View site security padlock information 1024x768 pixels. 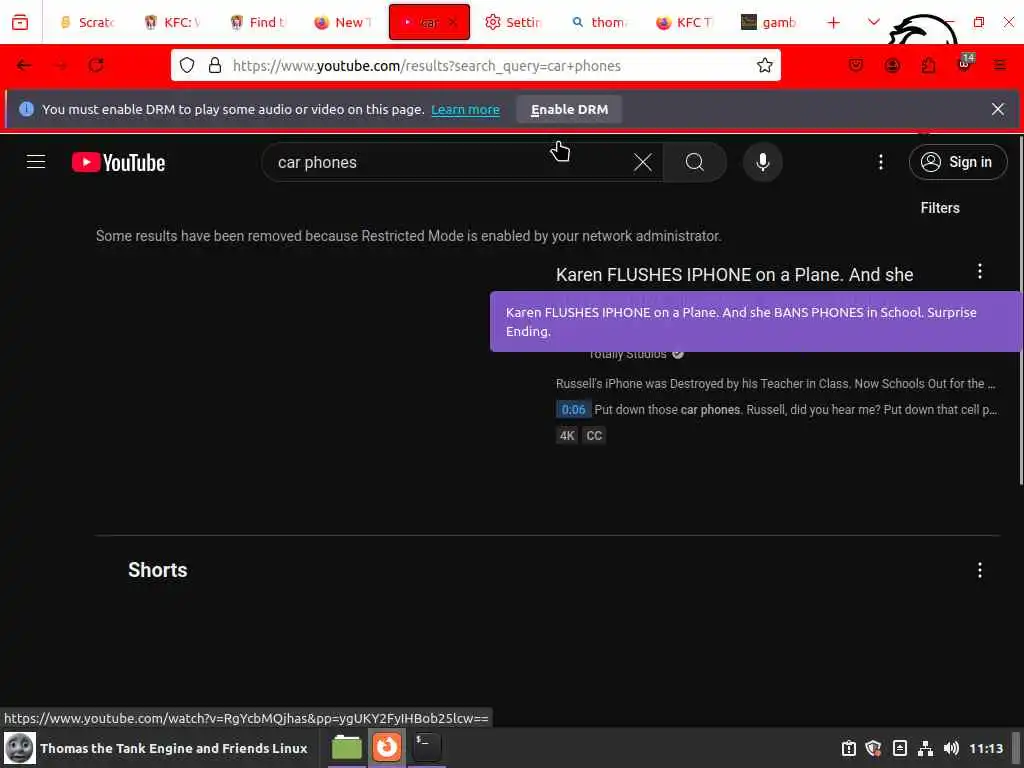pos(215,65)
